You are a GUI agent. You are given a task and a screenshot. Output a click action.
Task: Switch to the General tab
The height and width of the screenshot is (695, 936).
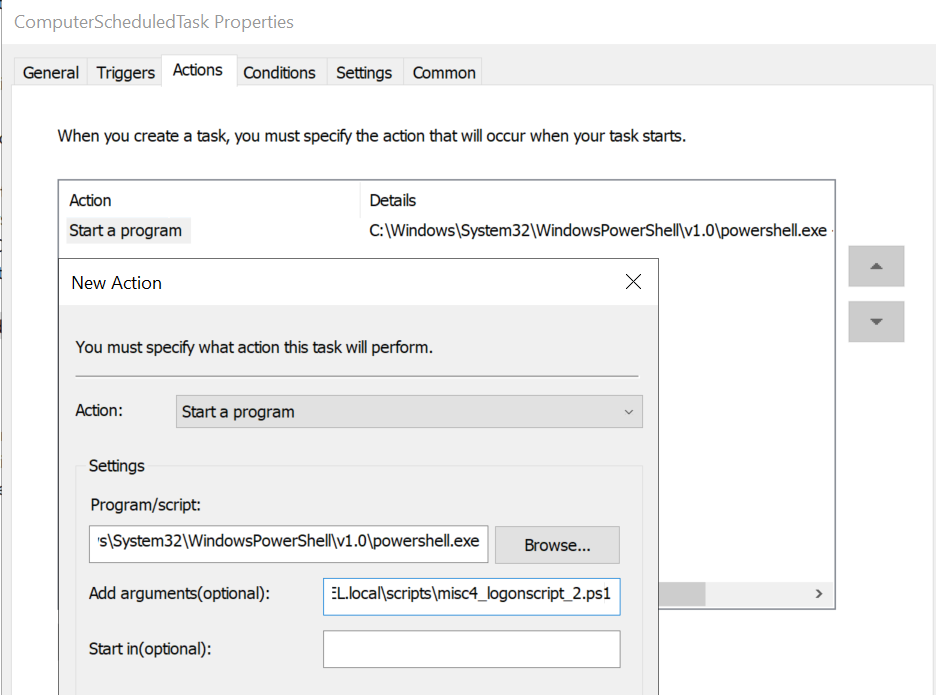pyautogui.click(x=51, y=72)
